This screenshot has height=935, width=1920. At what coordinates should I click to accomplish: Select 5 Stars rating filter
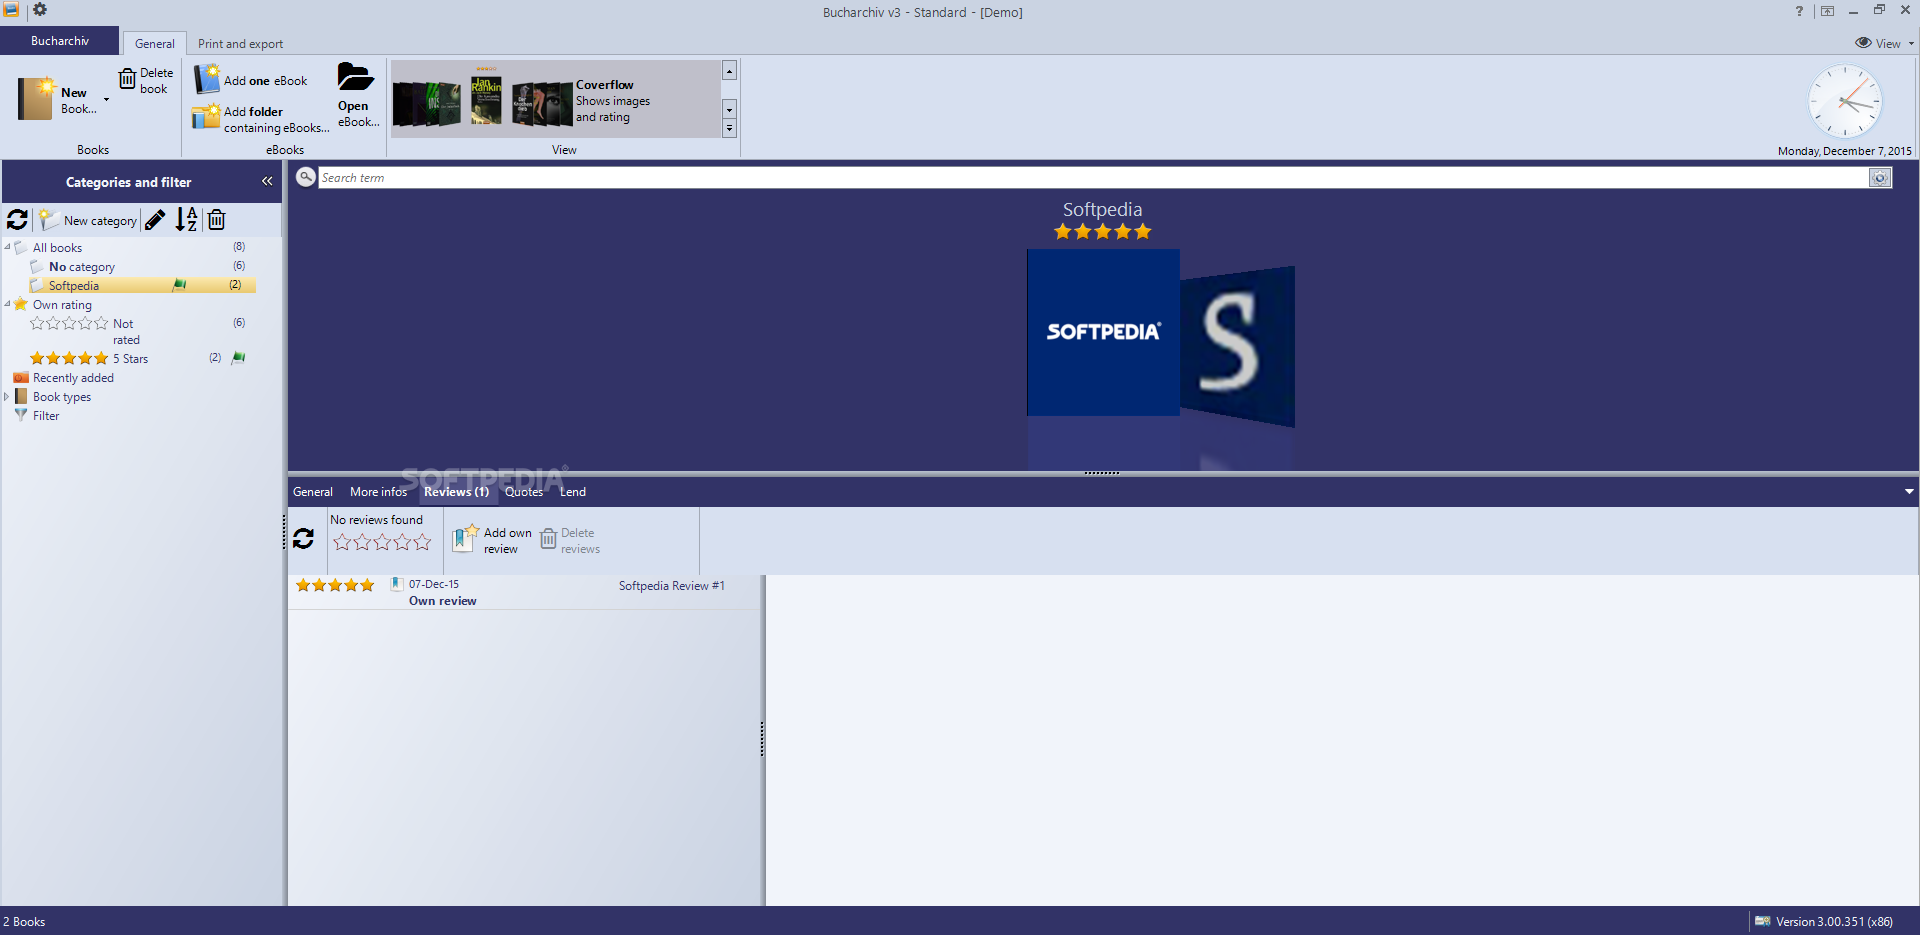[90, 358]
